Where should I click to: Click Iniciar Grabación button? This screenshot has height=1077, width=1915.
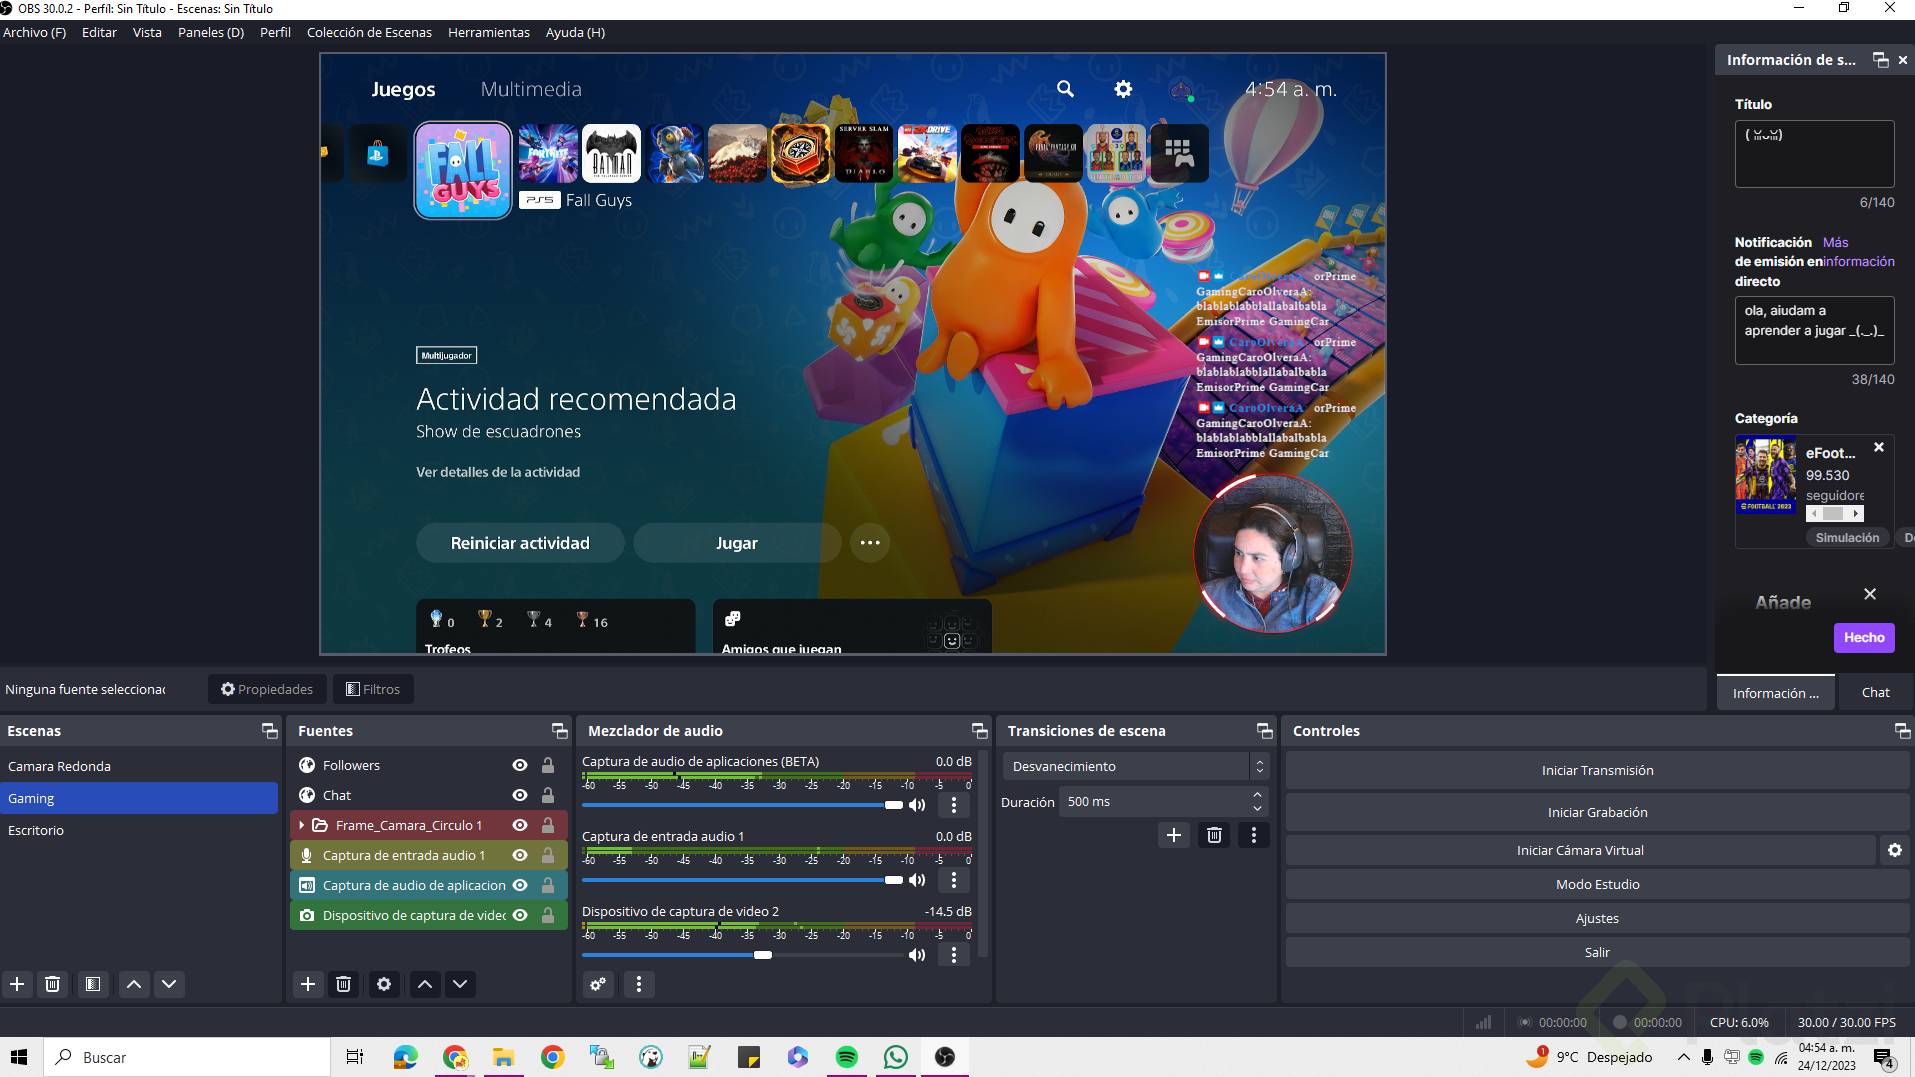pos(1597,812)
